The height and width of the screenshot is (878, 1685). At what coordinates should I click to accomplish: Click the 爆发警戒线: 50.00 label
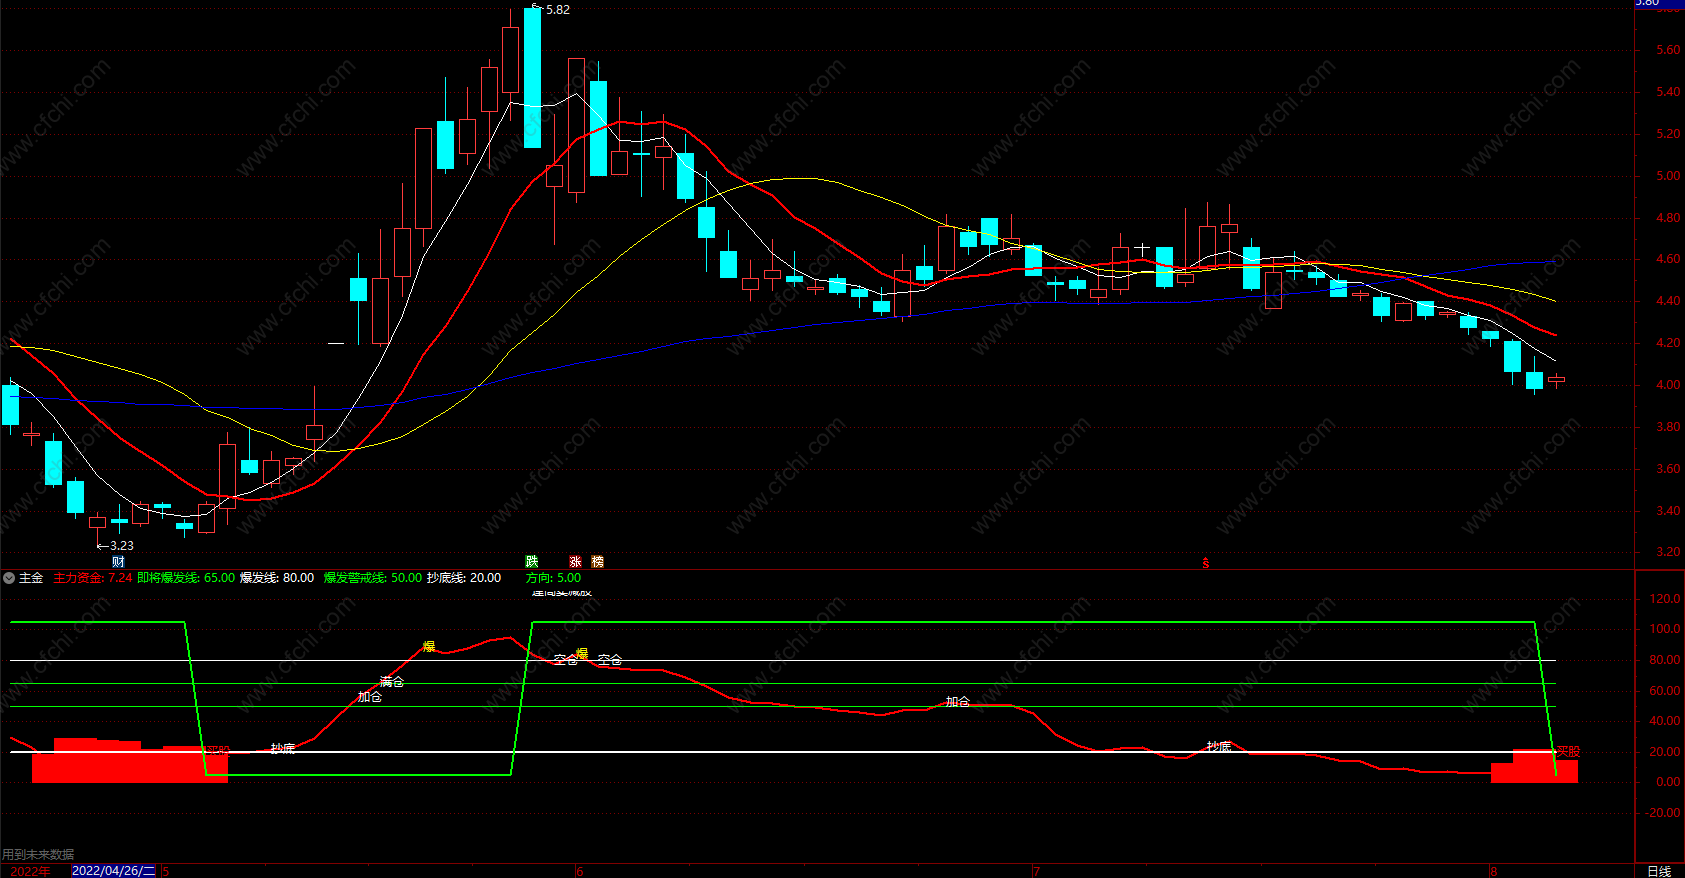click(x=372, y=578)
